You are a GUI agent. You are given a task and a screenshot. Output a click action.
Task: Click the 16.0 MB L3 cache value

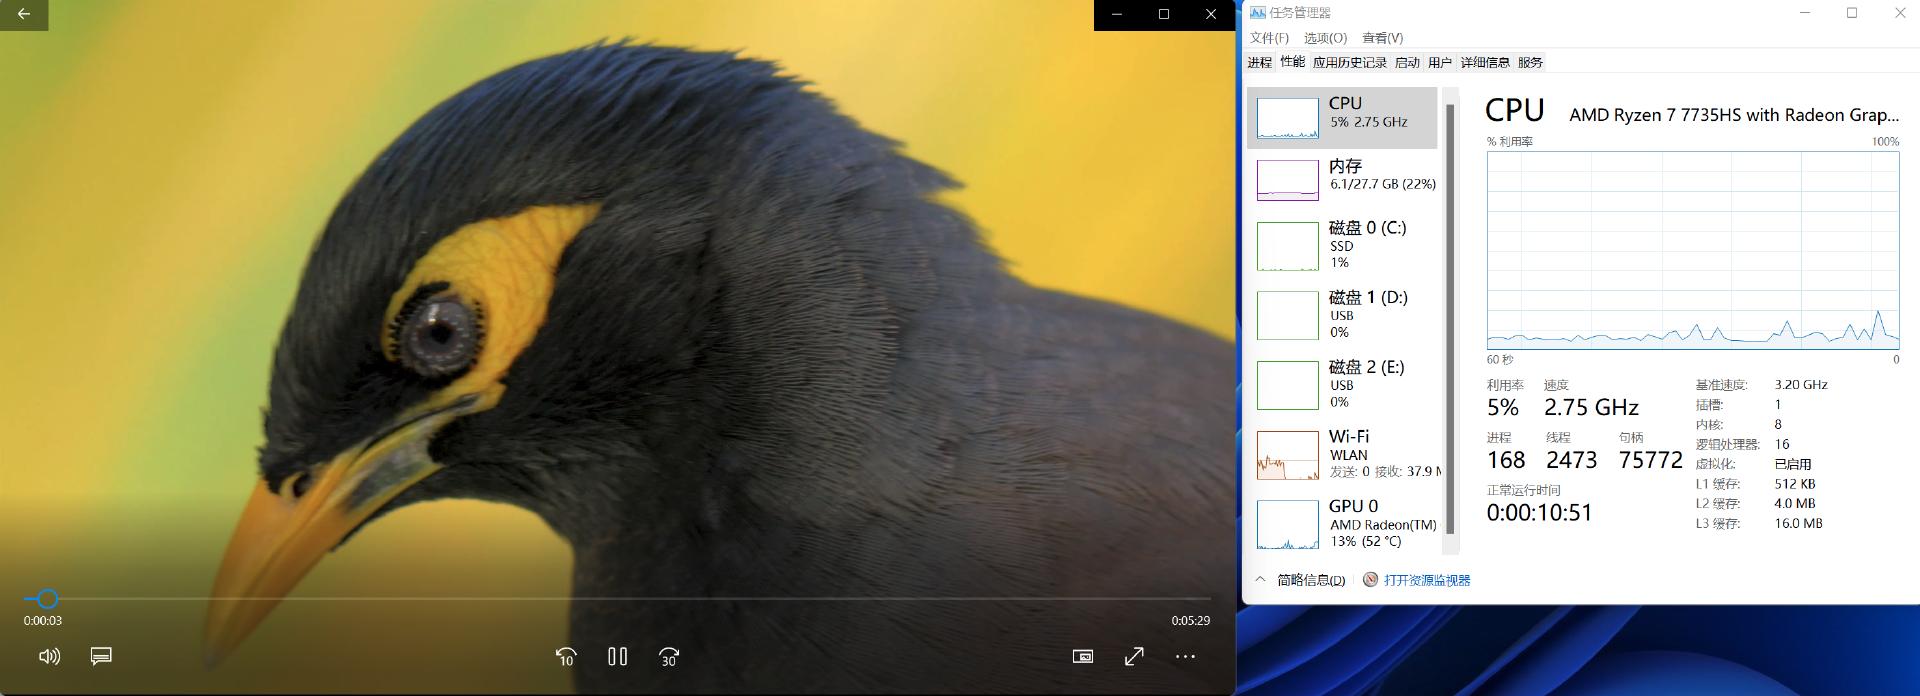point(1798,523)
